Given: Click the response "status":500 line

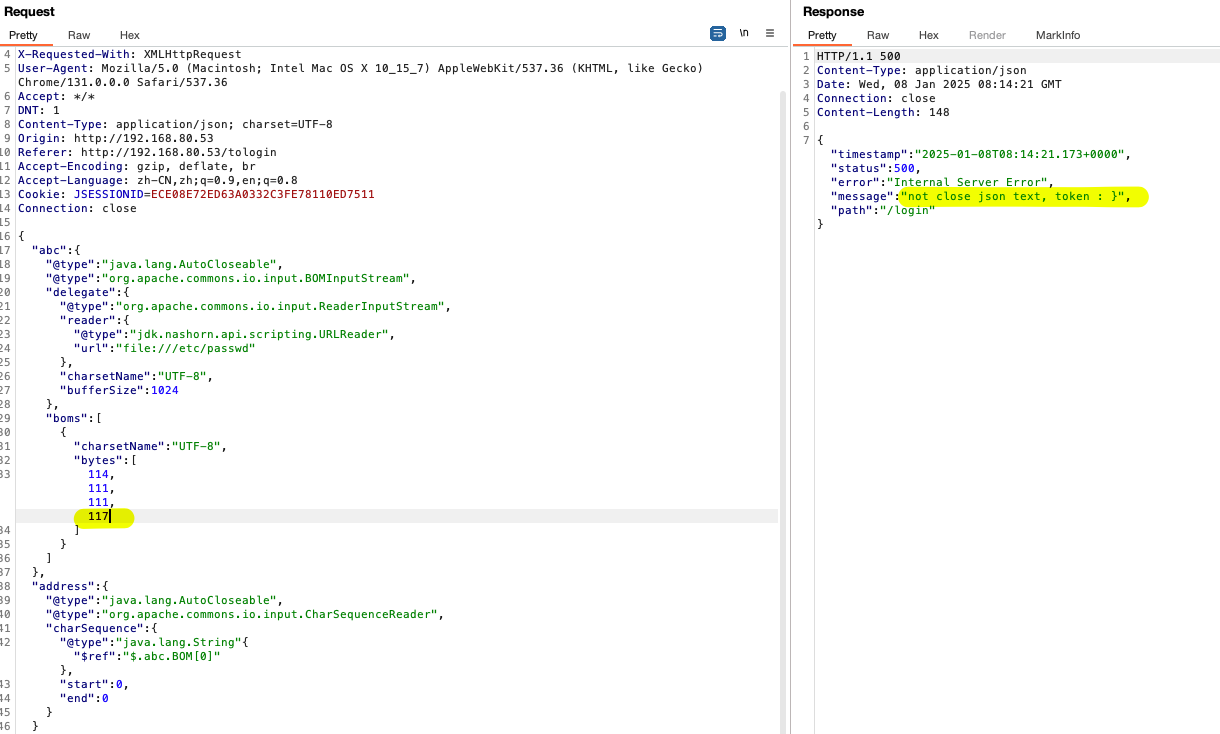Looking at the screenshot, I should [874, 168].
